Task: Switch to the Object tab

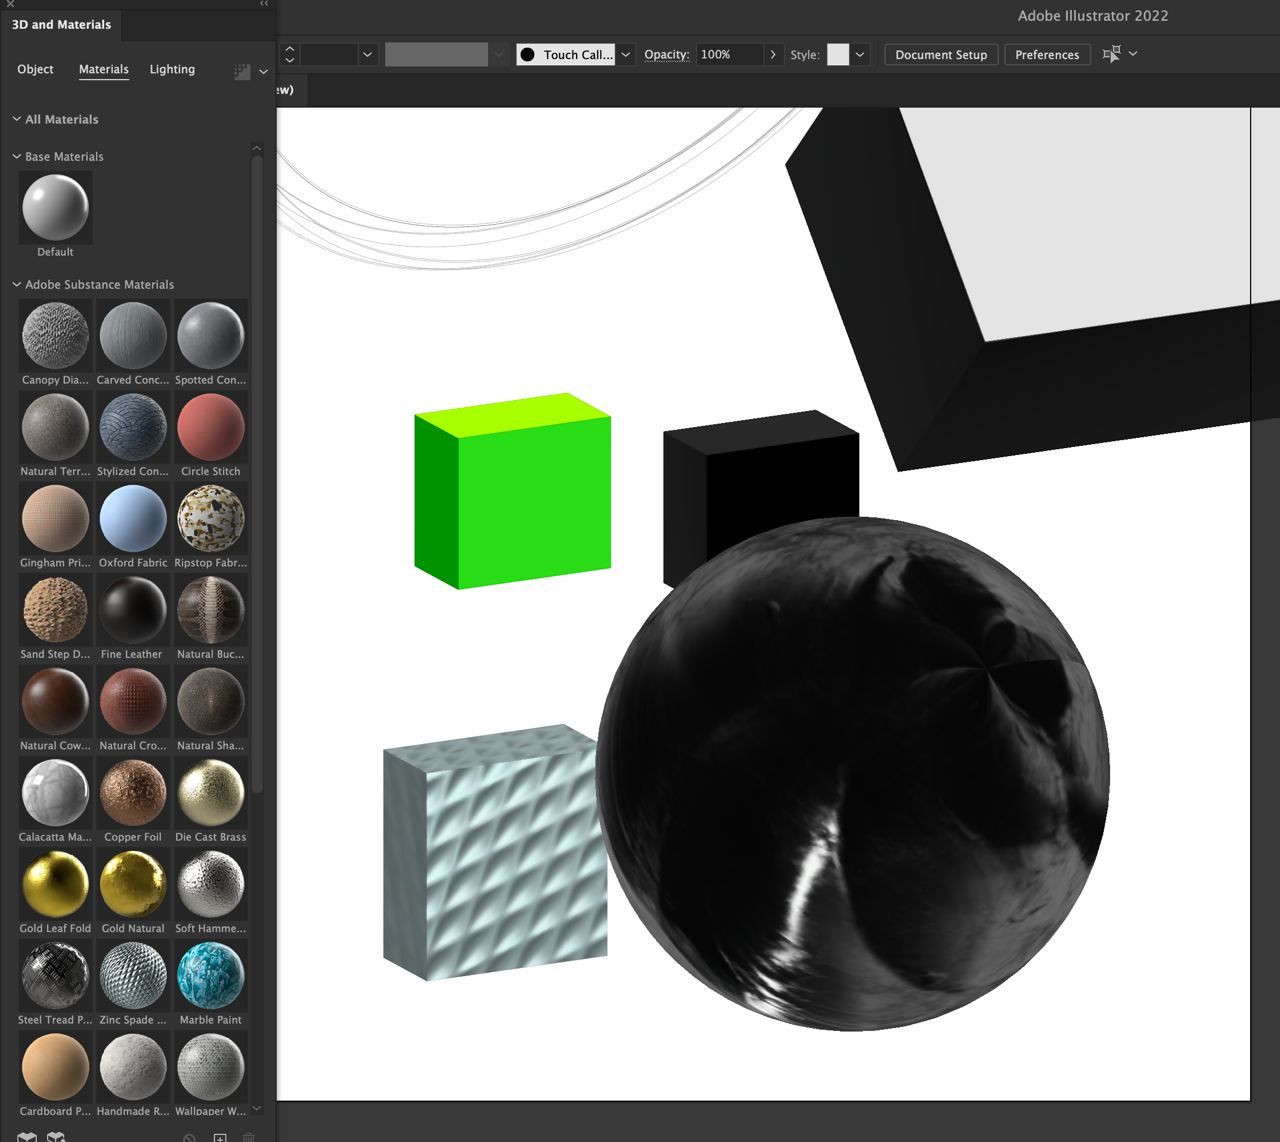Action: coord(35,69)
